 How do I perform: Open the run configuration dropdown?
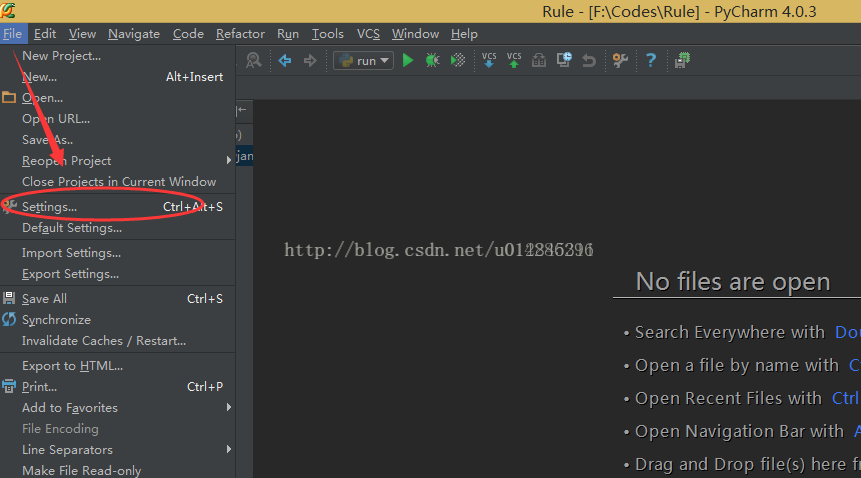pos(364,60)
